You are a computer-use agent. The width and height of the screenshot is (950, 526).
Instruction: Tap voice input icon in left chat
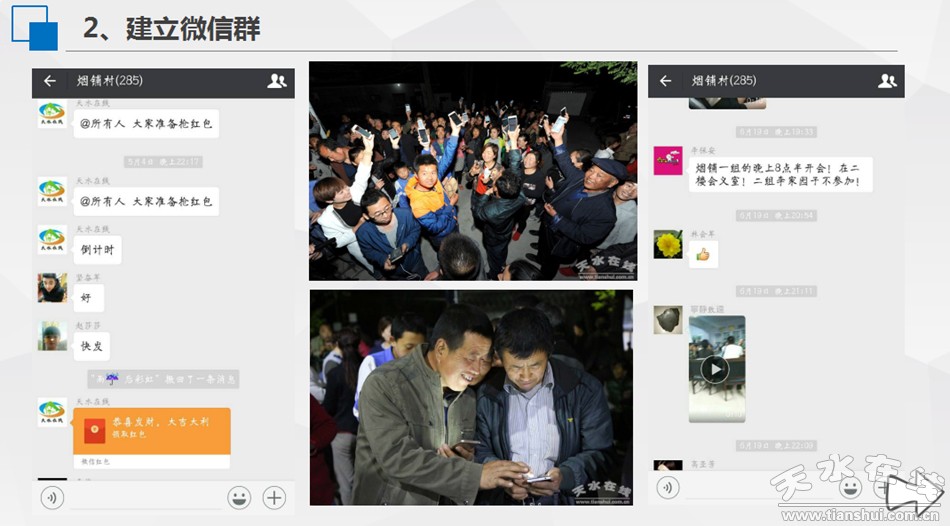pyautogui.click(x=52, y=497)
